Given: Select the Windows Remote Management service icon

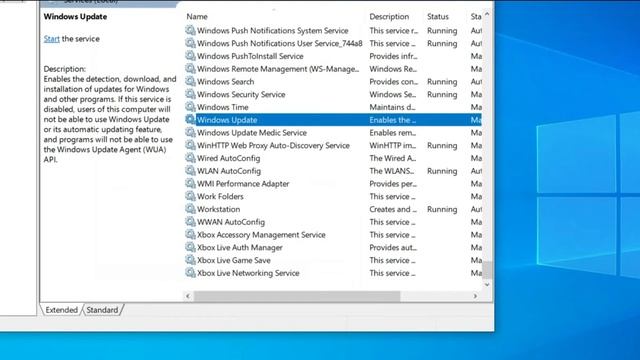Looking at the screenshot, I should (x=190, y=69).
